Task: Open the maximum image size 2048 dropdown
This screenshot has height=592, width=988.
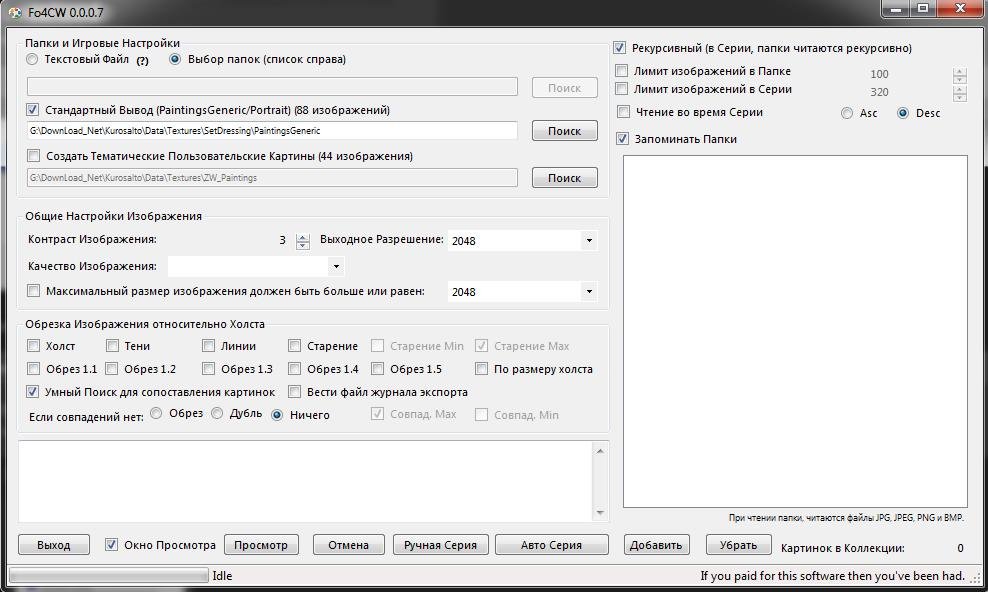Action: tap(588, 292)
